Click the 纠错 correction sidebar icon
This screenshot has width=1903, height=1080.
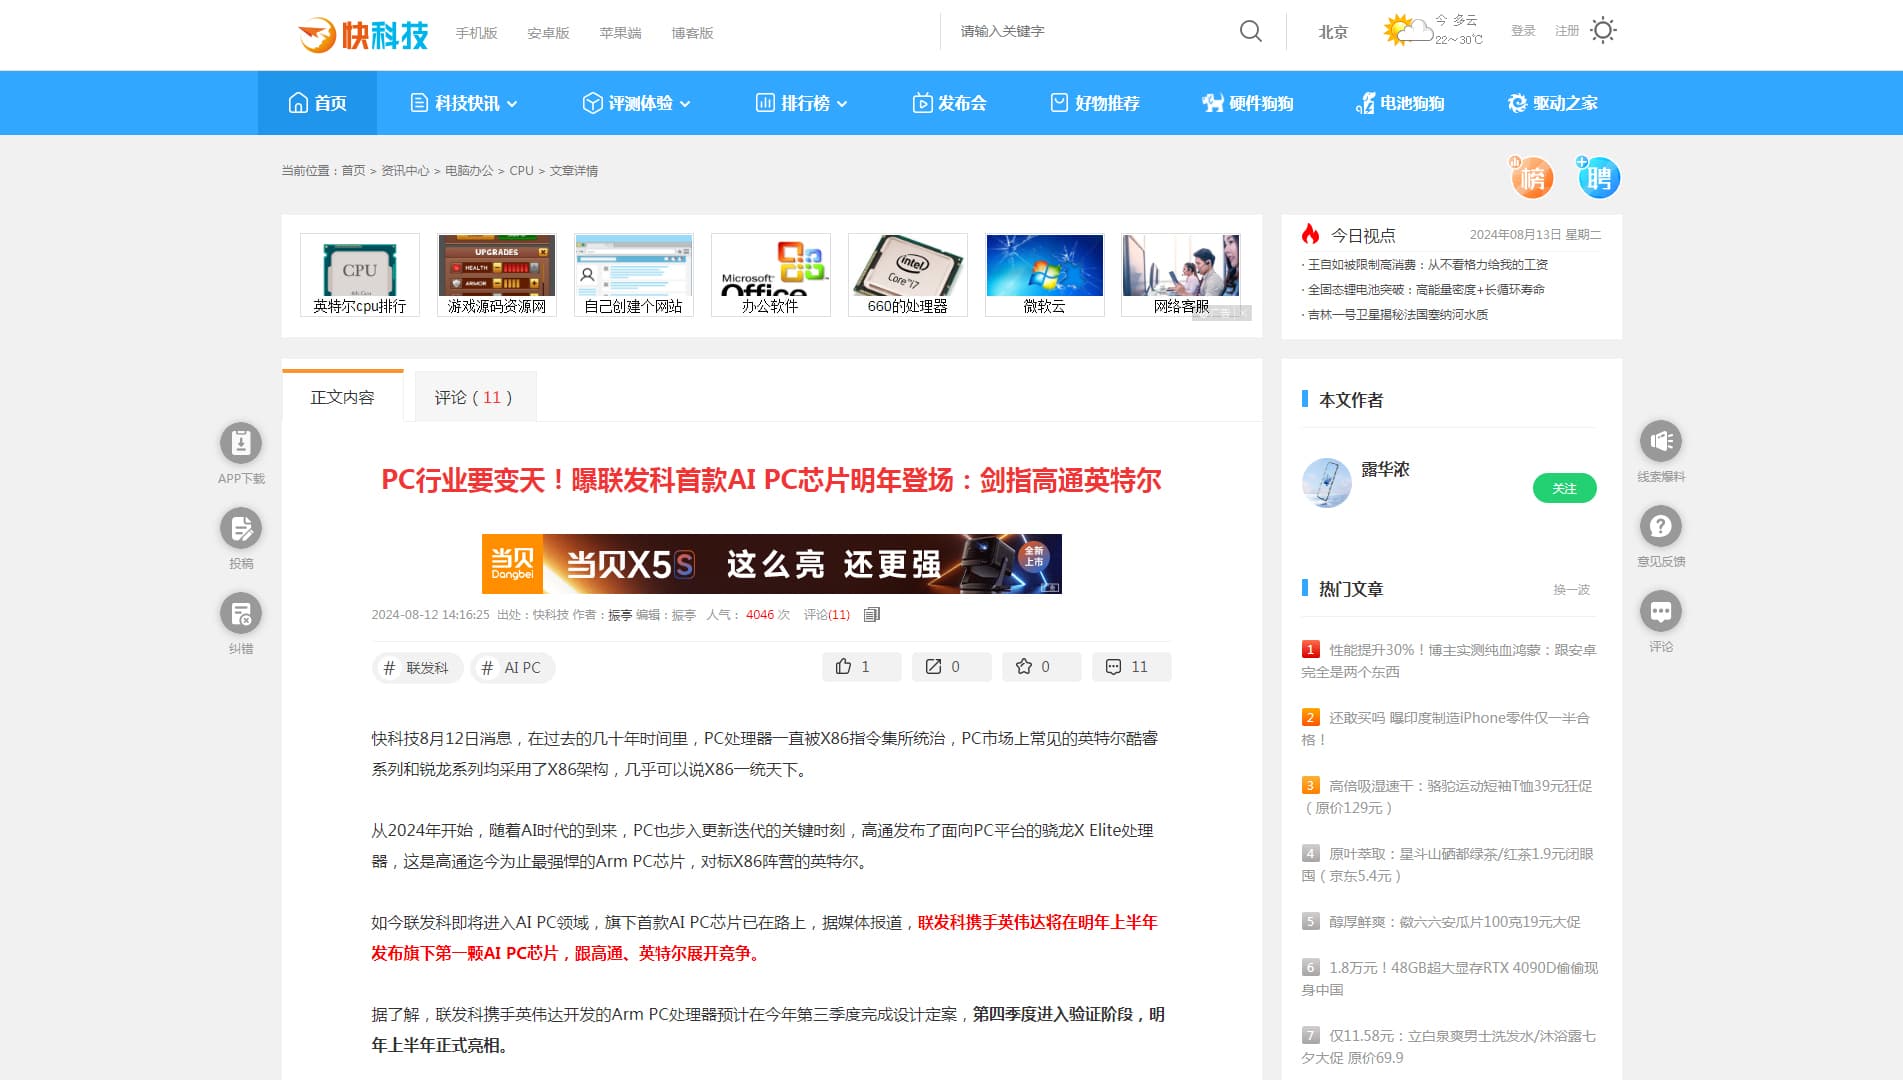[x=241, y=613]
